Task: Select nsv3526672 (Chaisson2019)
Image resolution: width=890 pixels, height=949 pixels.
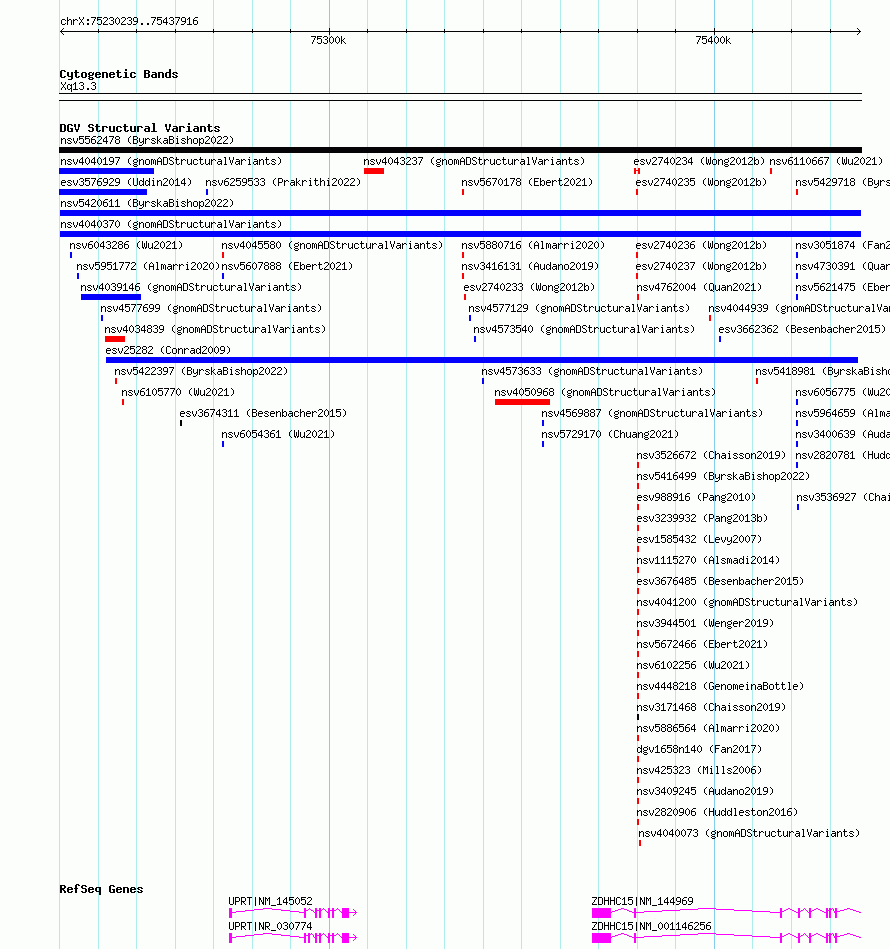Action: pyautogui.click(x=711, y=455)
